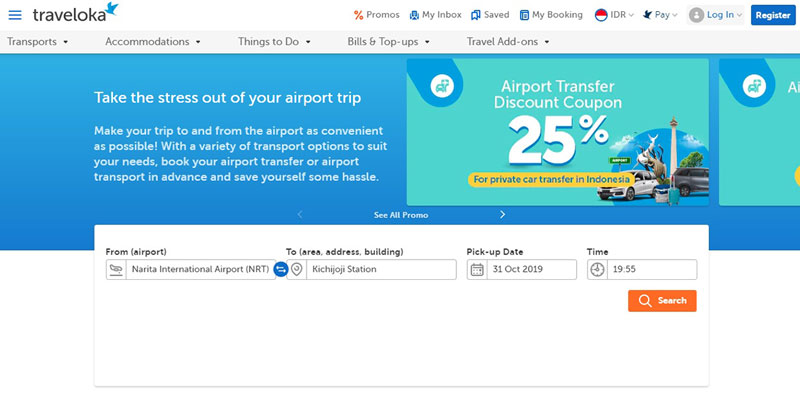Screen dimensions: 800x408
Task: Expand the Pay dropdown
Action: tap(660, 15)
